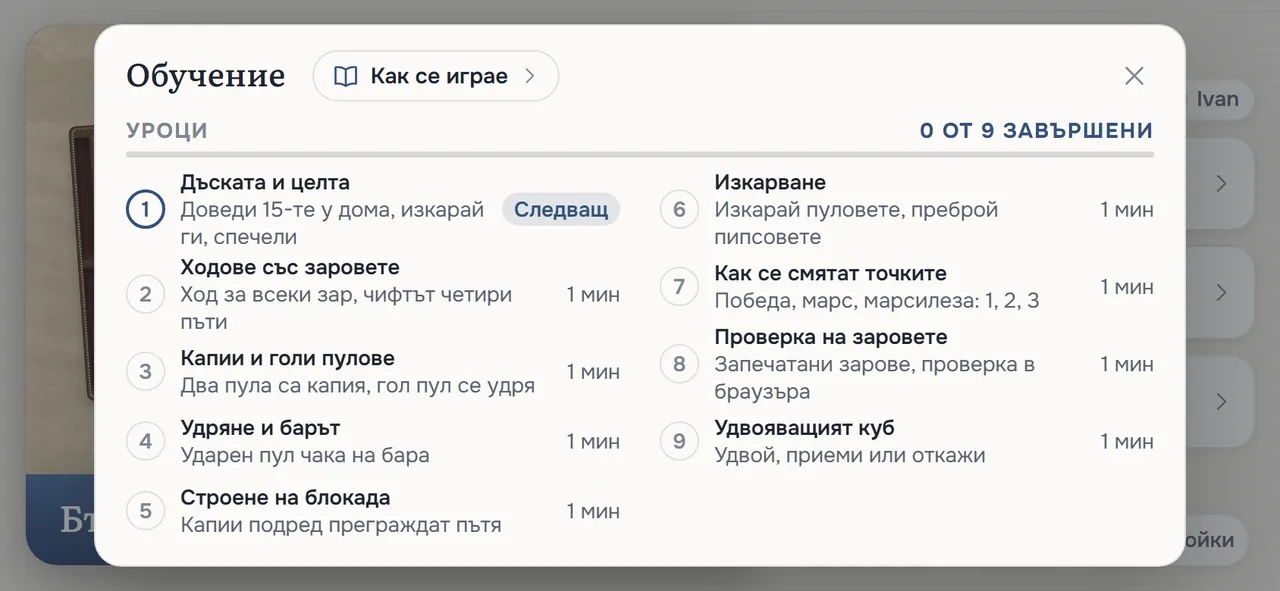Click the number 8 lesson circle
This screenshot has width=1280, height=591.
coord(679,364)
